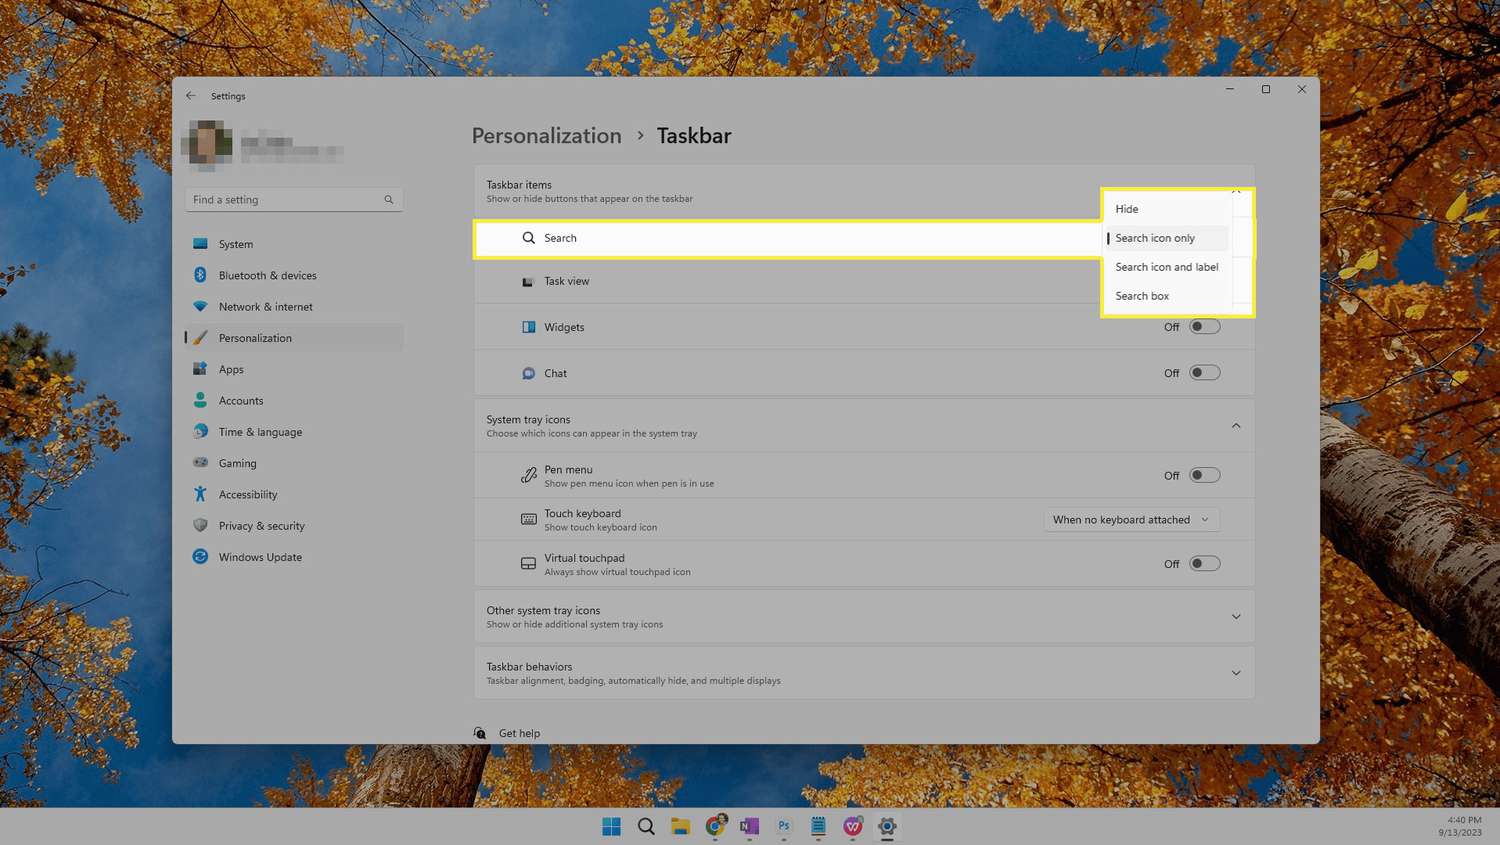Go back to Personalization via breadcrumb

click(x=546, y=136)
